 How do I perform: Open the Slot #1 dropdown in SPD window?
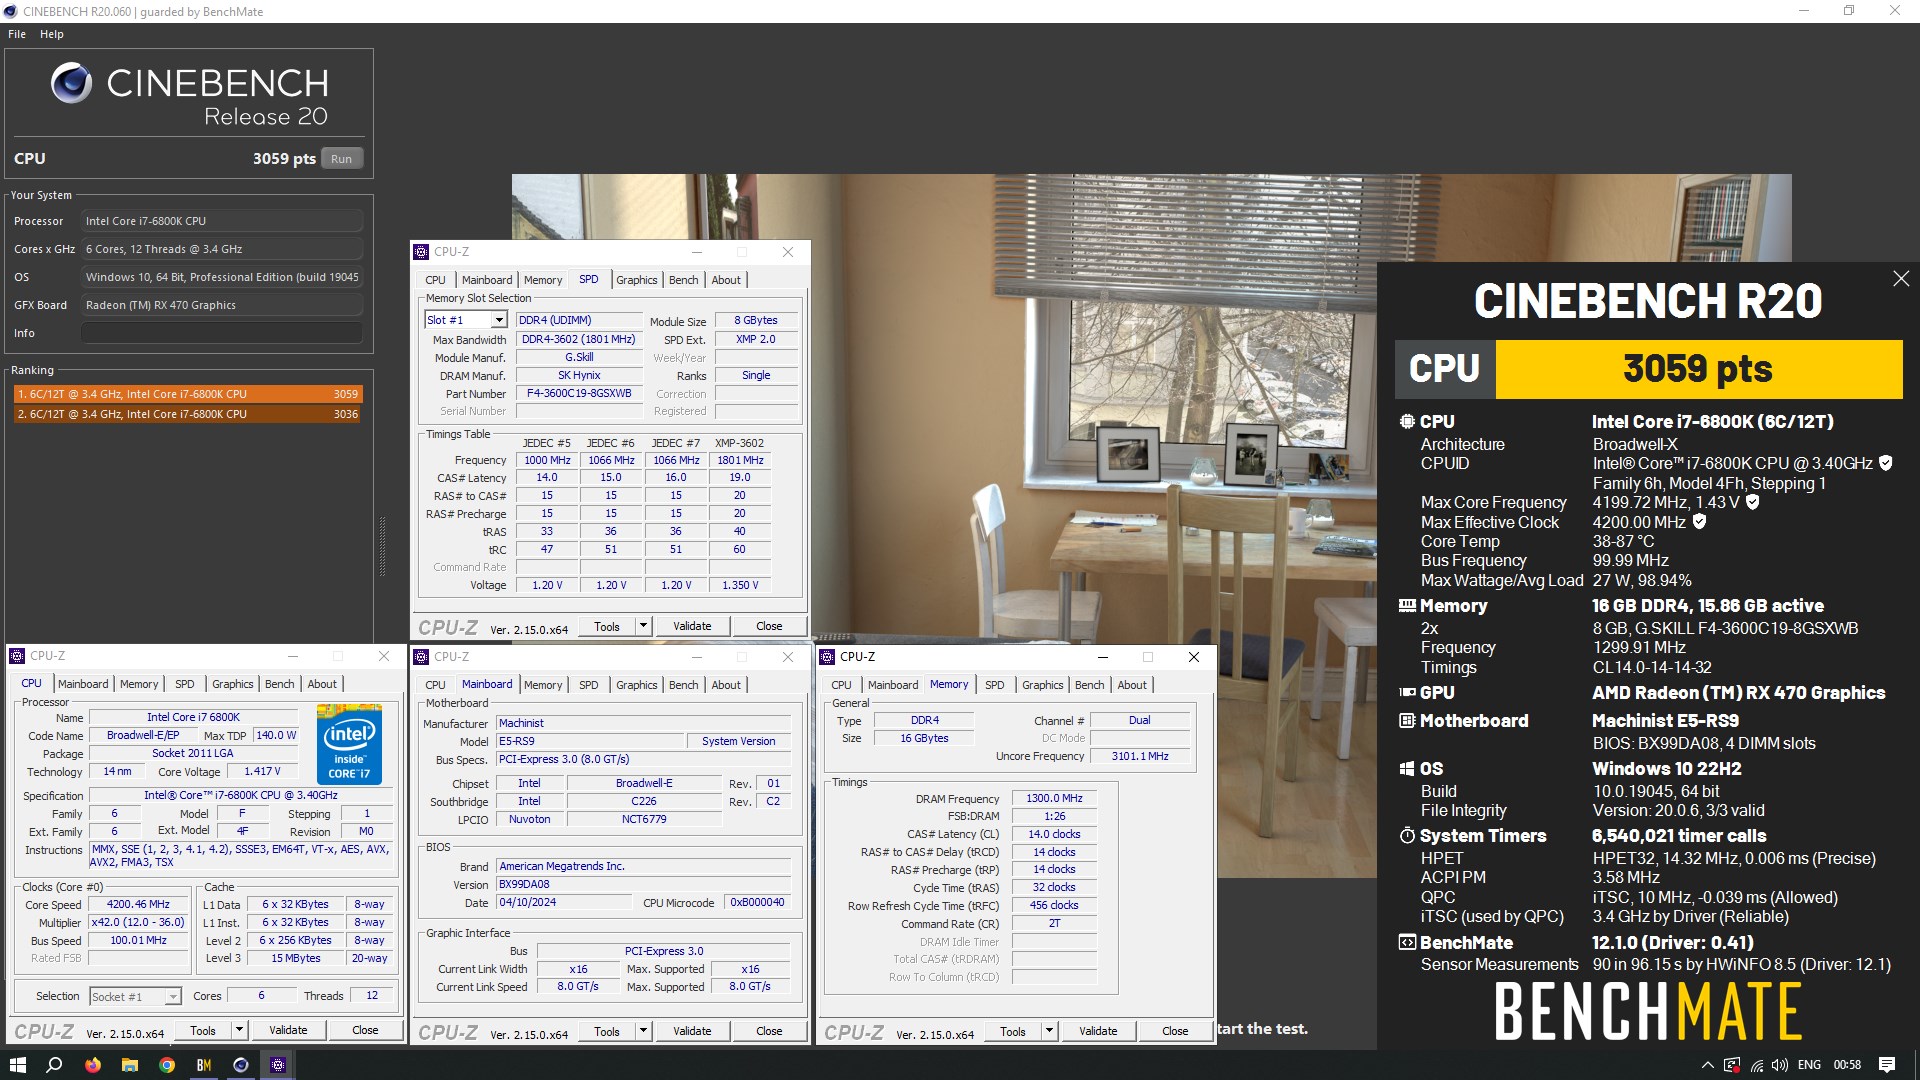click(x=499, y=320)
